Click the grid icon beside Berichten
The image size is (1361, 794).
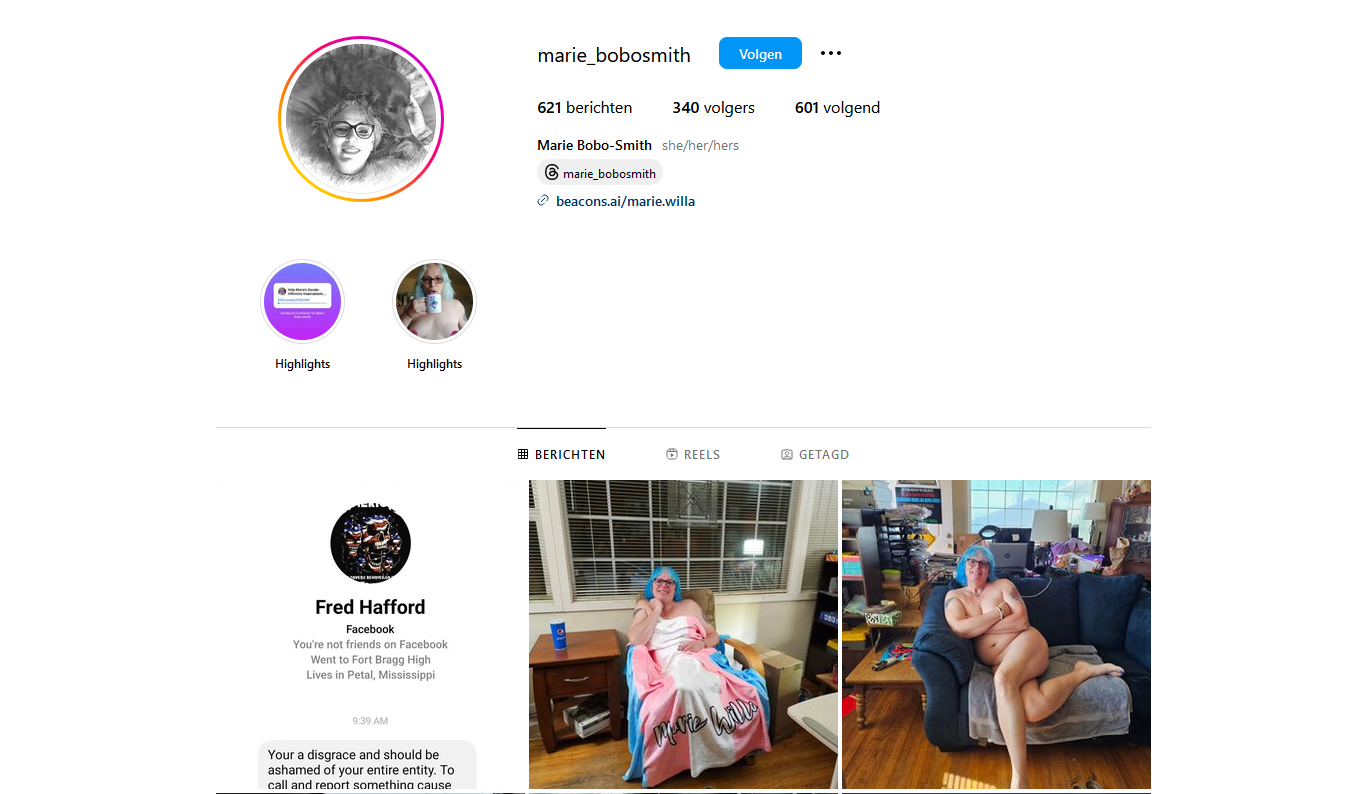pyautogui.click(x=523, y=454)
